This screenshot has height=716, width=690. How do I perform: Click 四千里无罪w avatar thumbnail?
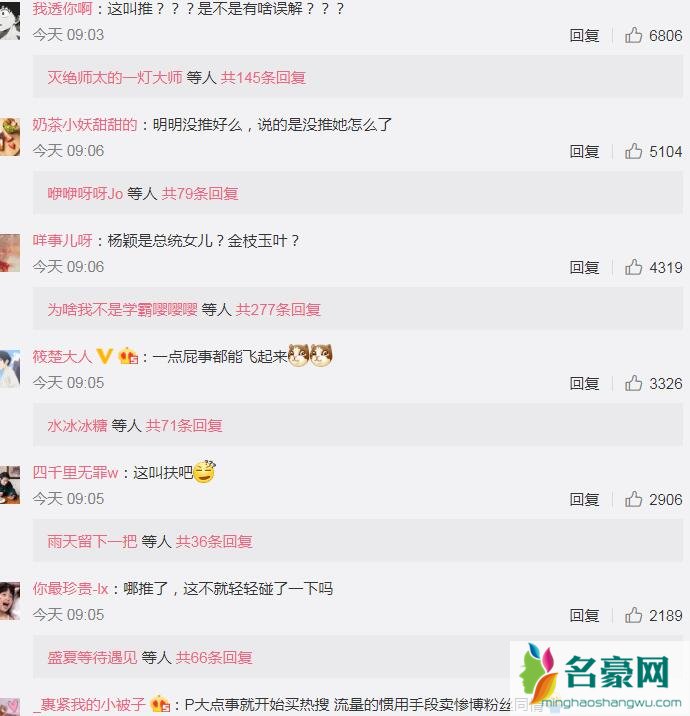pos(10,484)
